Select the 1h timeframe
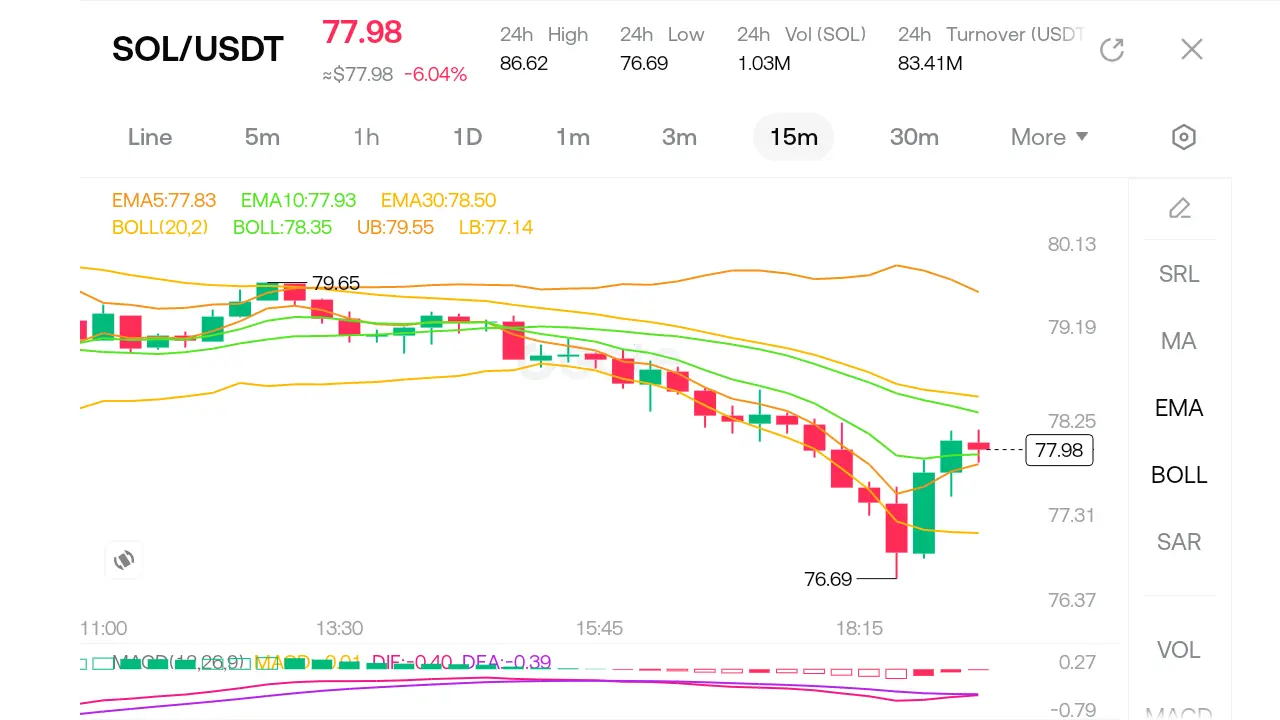 pyautogui.click(x=366, y=137)
